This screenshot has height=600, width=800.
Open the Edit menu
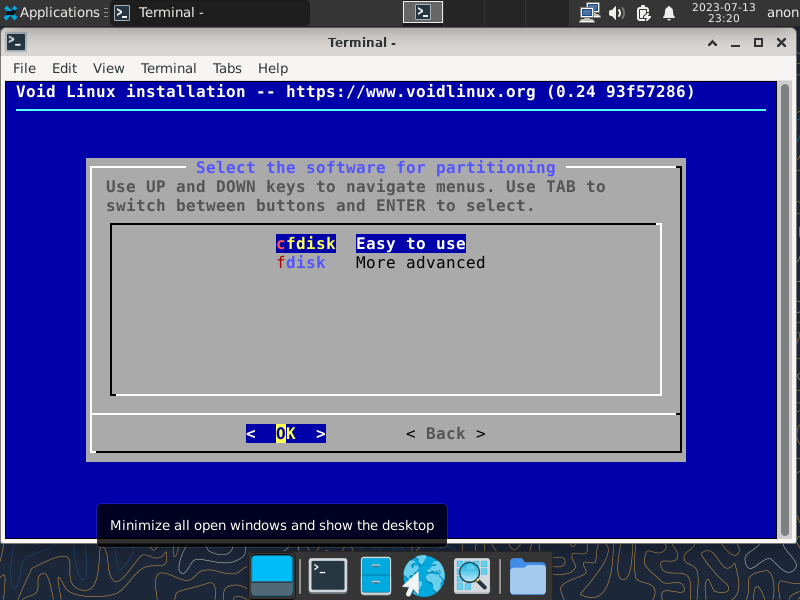(x=64, y=68)
